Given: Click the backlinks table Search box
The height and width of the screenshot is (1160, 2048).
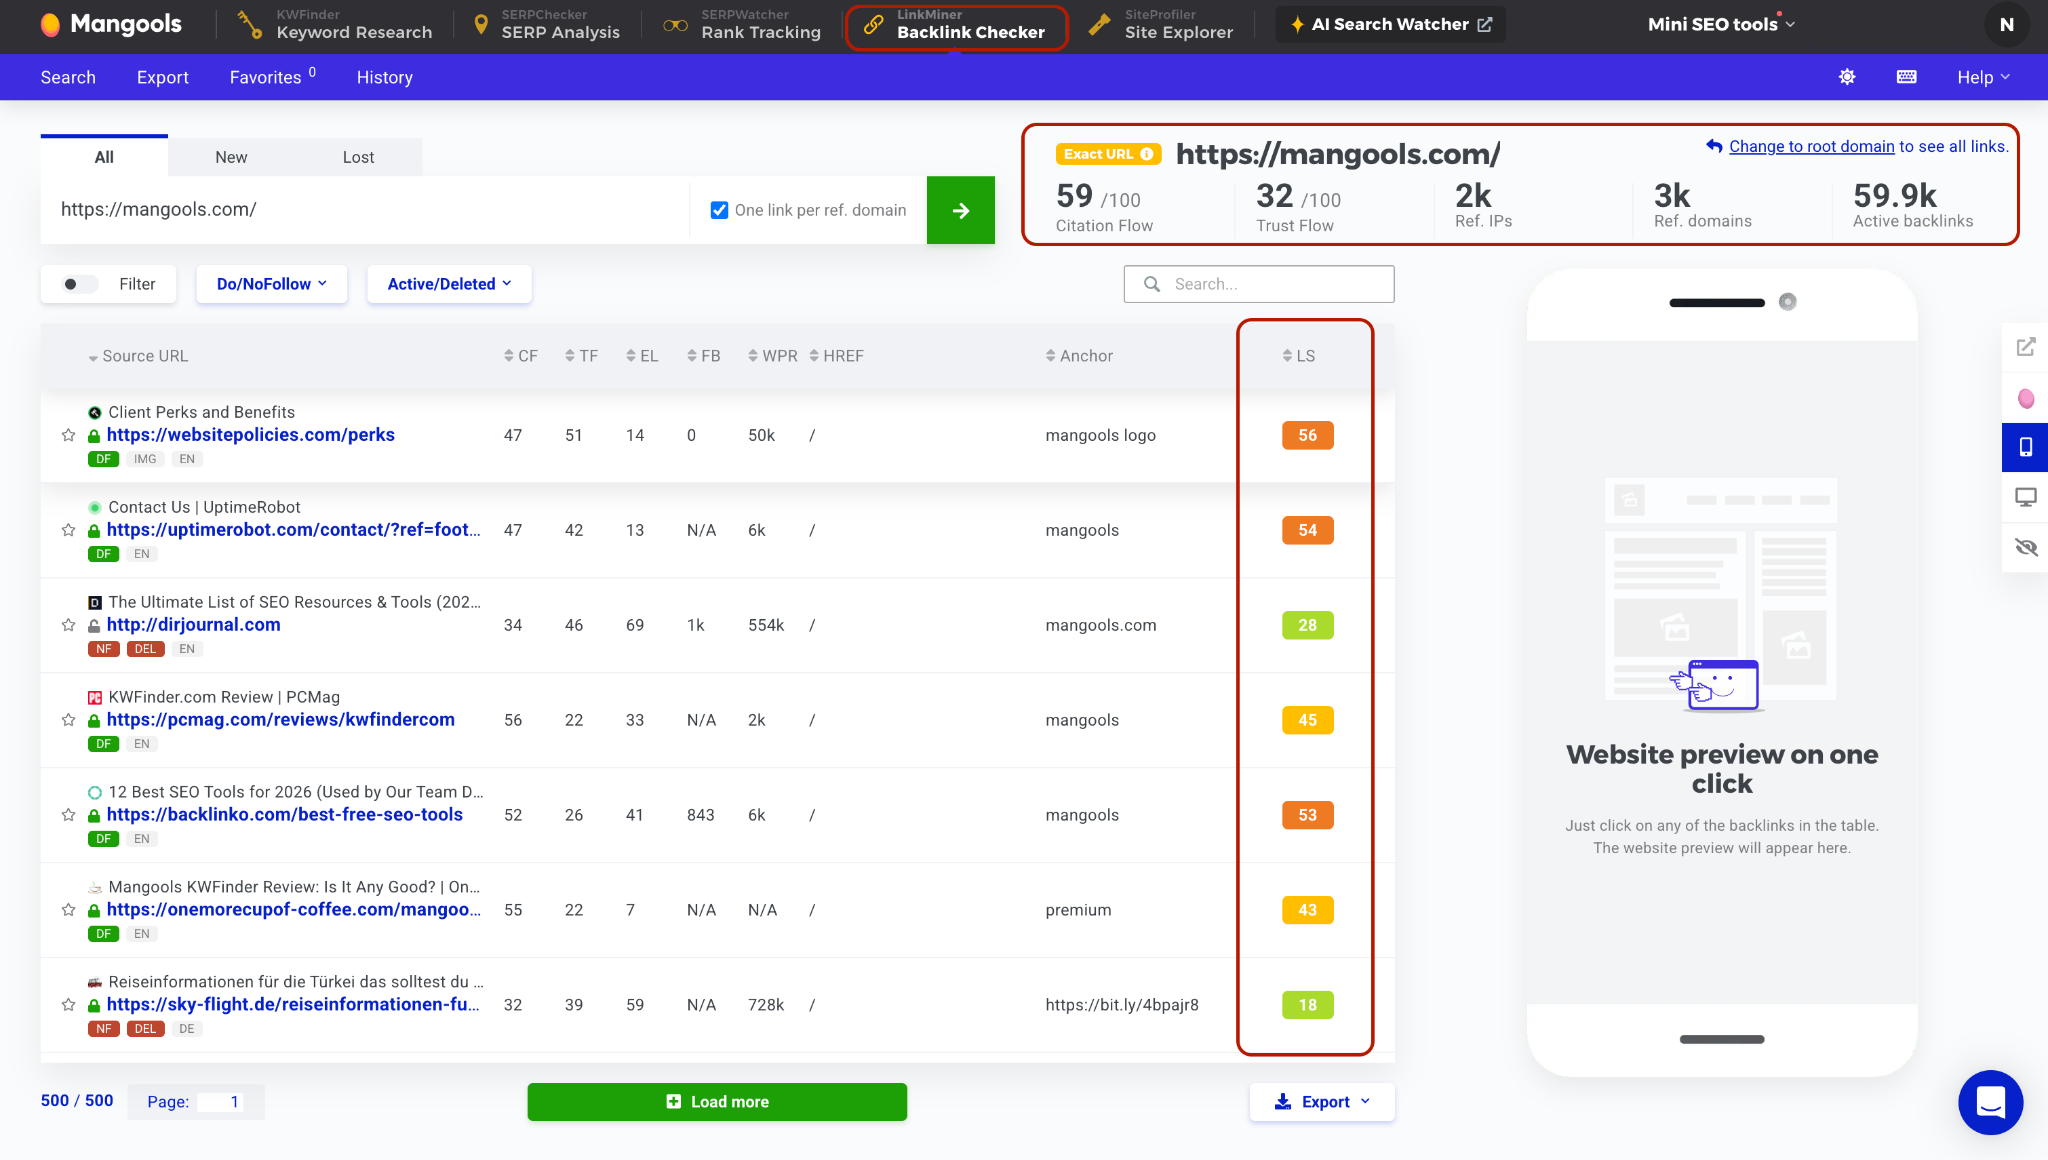Looking at the screenshot, I should pos(1259,284).
